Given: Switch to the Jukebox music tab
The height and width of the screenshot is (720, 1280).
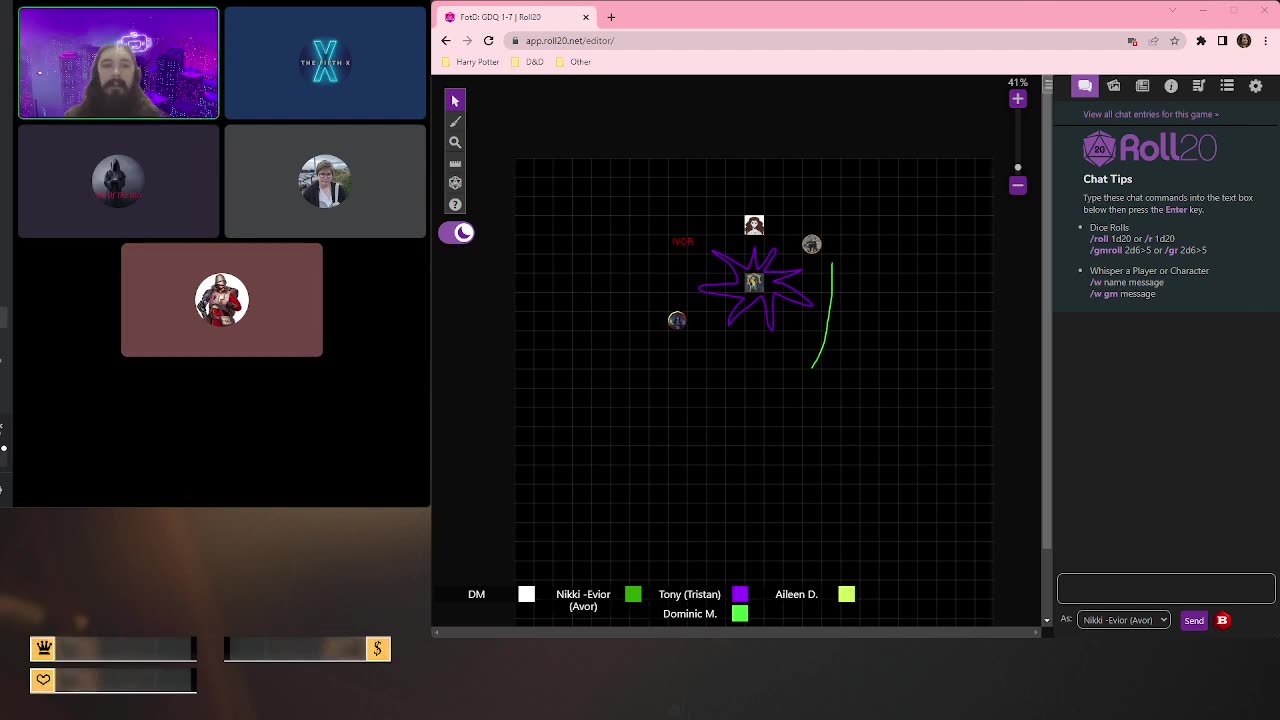Looking at the screenshot, I should click(1199, 86).
